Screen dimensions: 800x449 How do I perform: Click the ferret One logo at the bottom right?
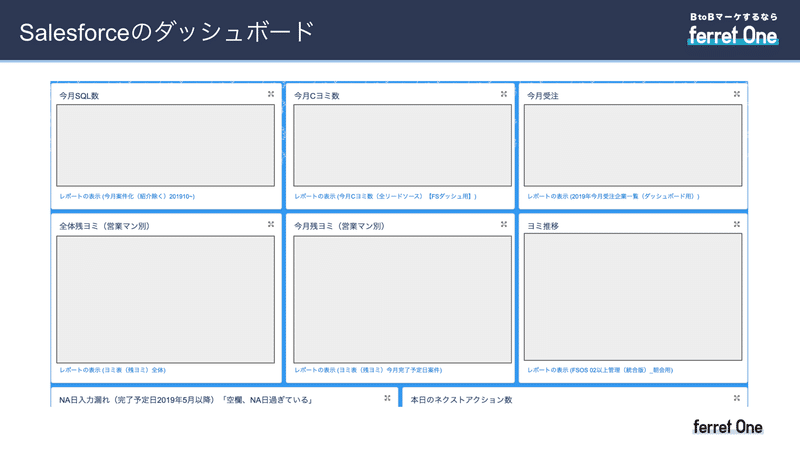coord(728,427)
